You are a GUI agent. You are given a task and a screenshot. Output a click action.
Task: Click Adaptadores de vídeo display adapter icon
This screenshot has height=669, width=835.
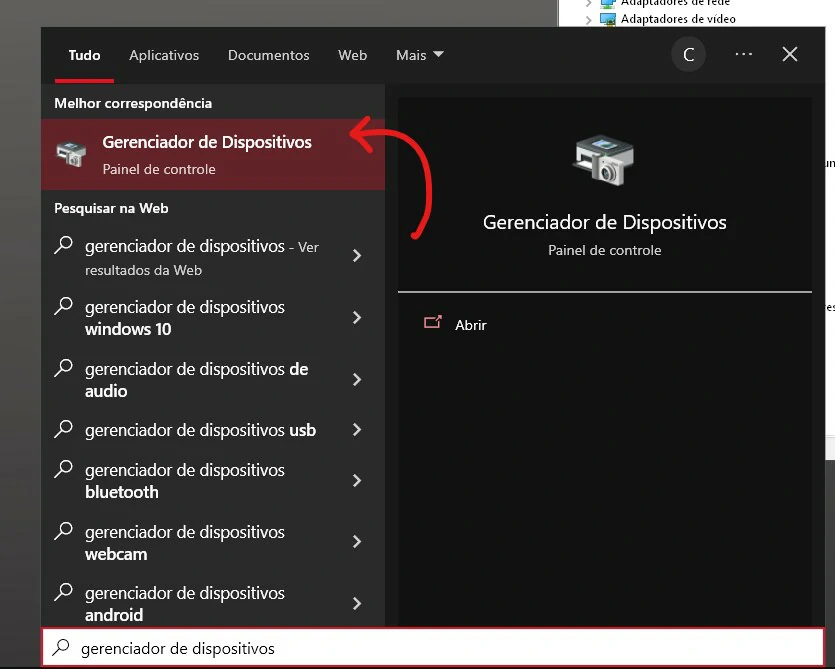coord(608,20)
